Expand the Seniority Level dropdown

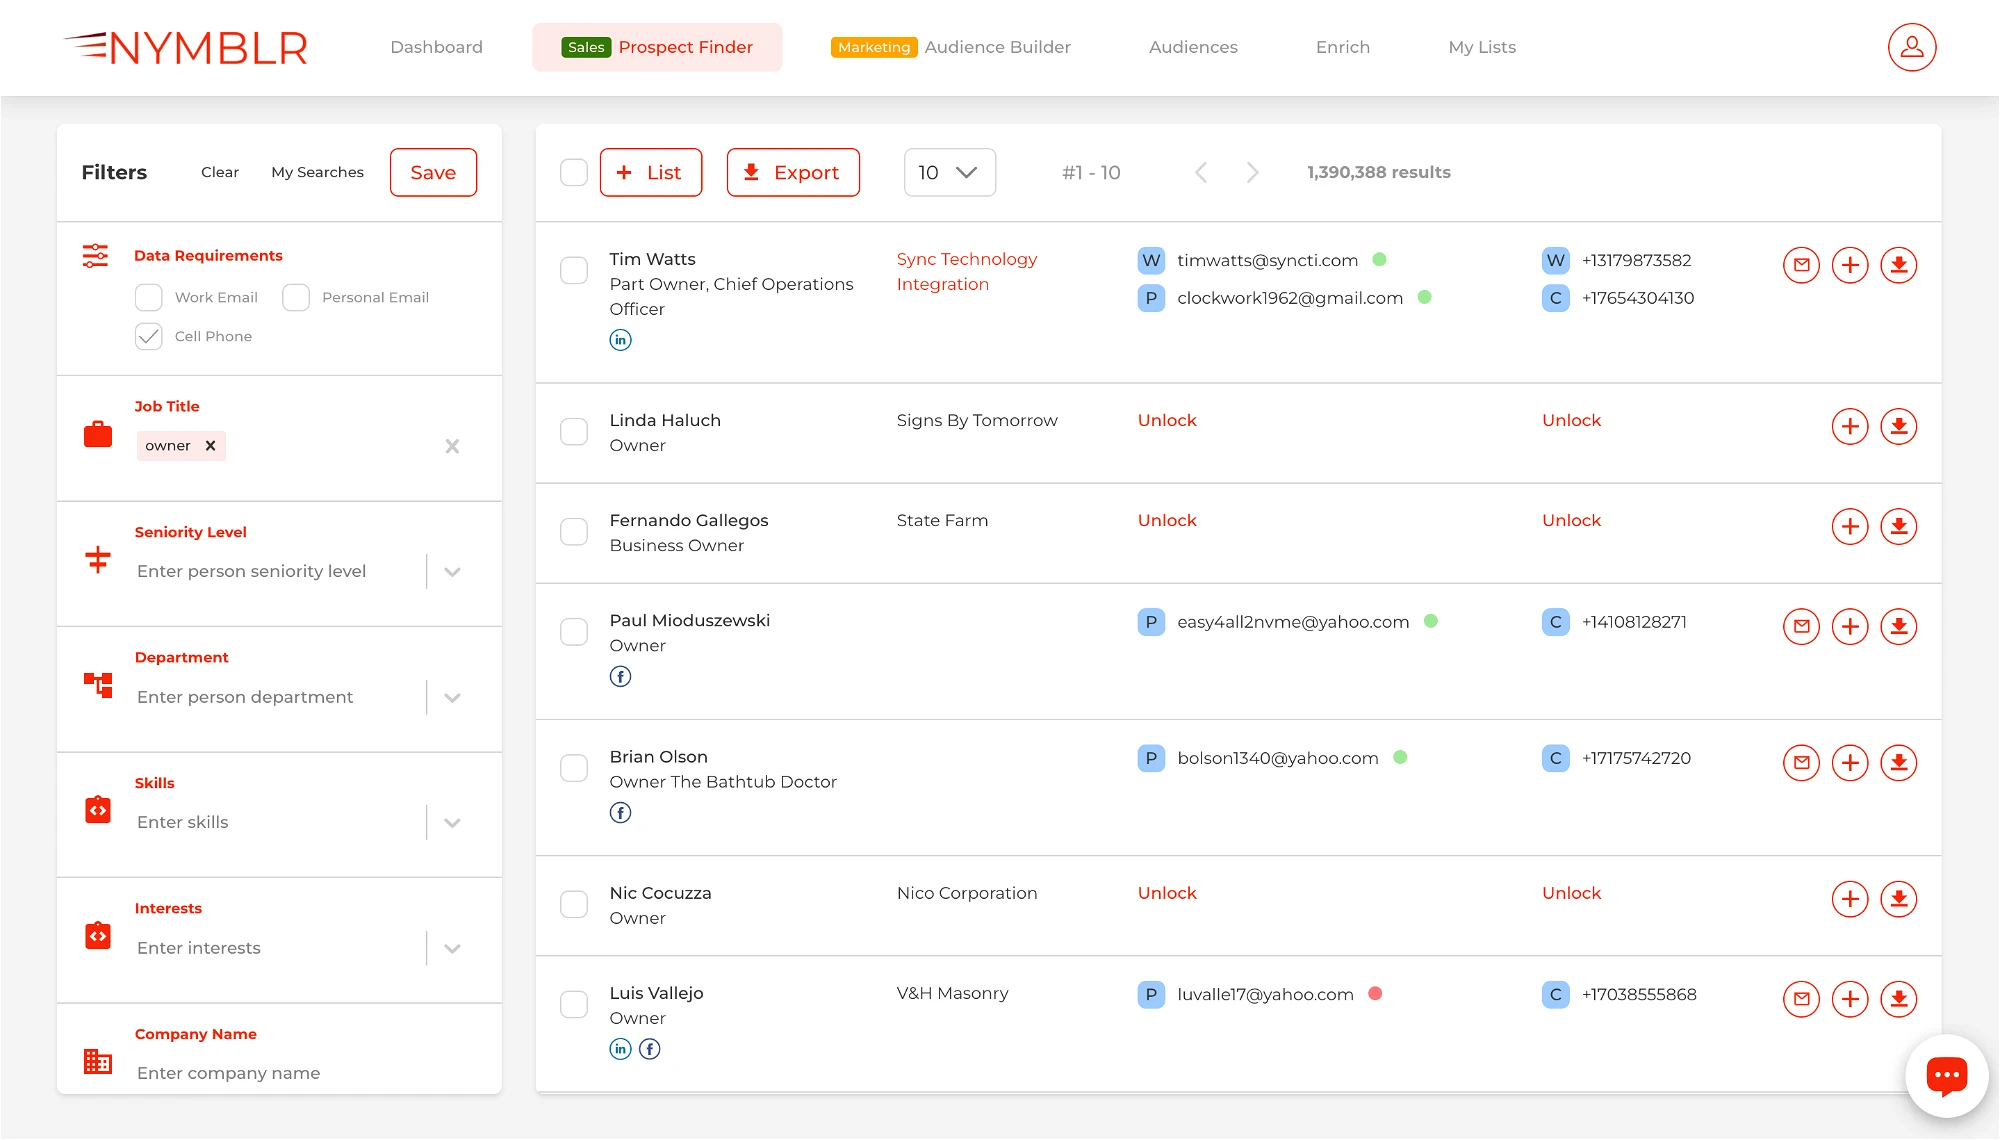tap(452, 572)
